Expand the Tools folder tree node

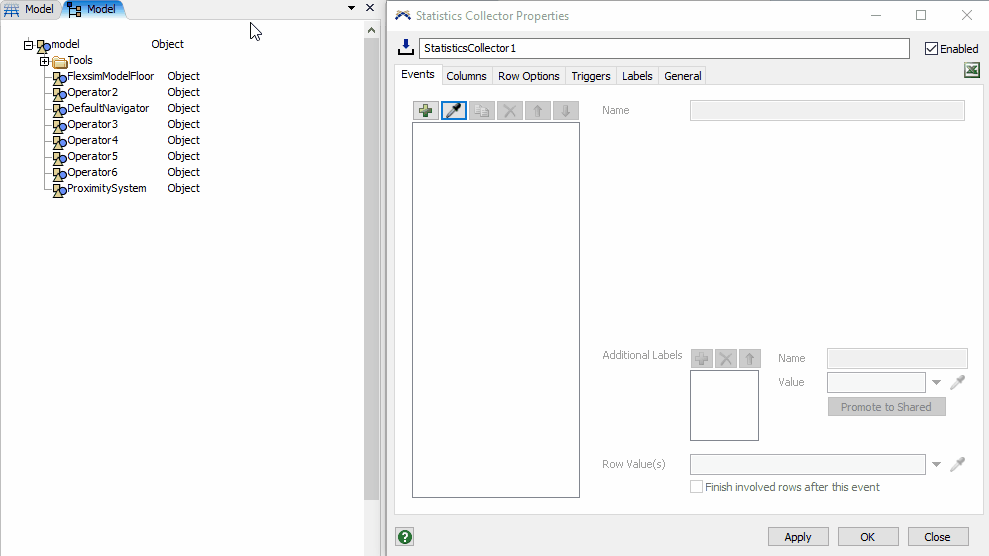tap(44, 61)
